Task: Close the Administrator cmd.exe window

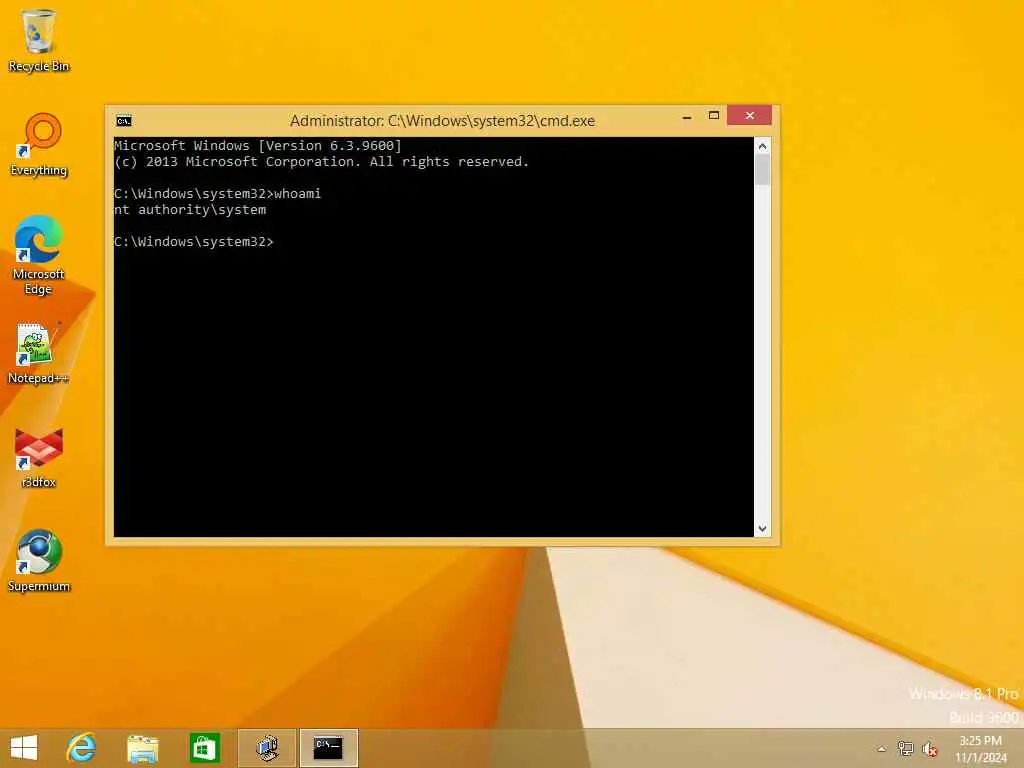Action: pos(750,115)
